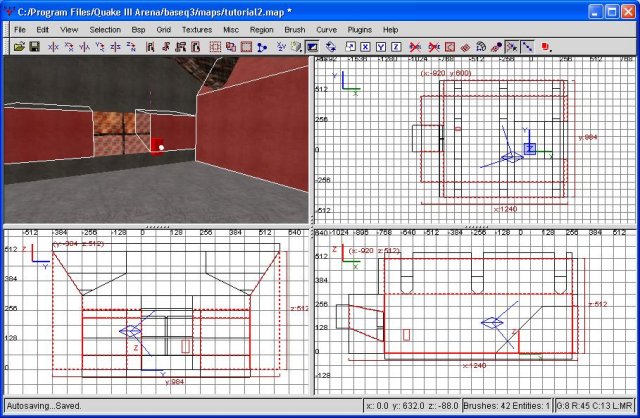Open the Plugins menu

[360, 29]
